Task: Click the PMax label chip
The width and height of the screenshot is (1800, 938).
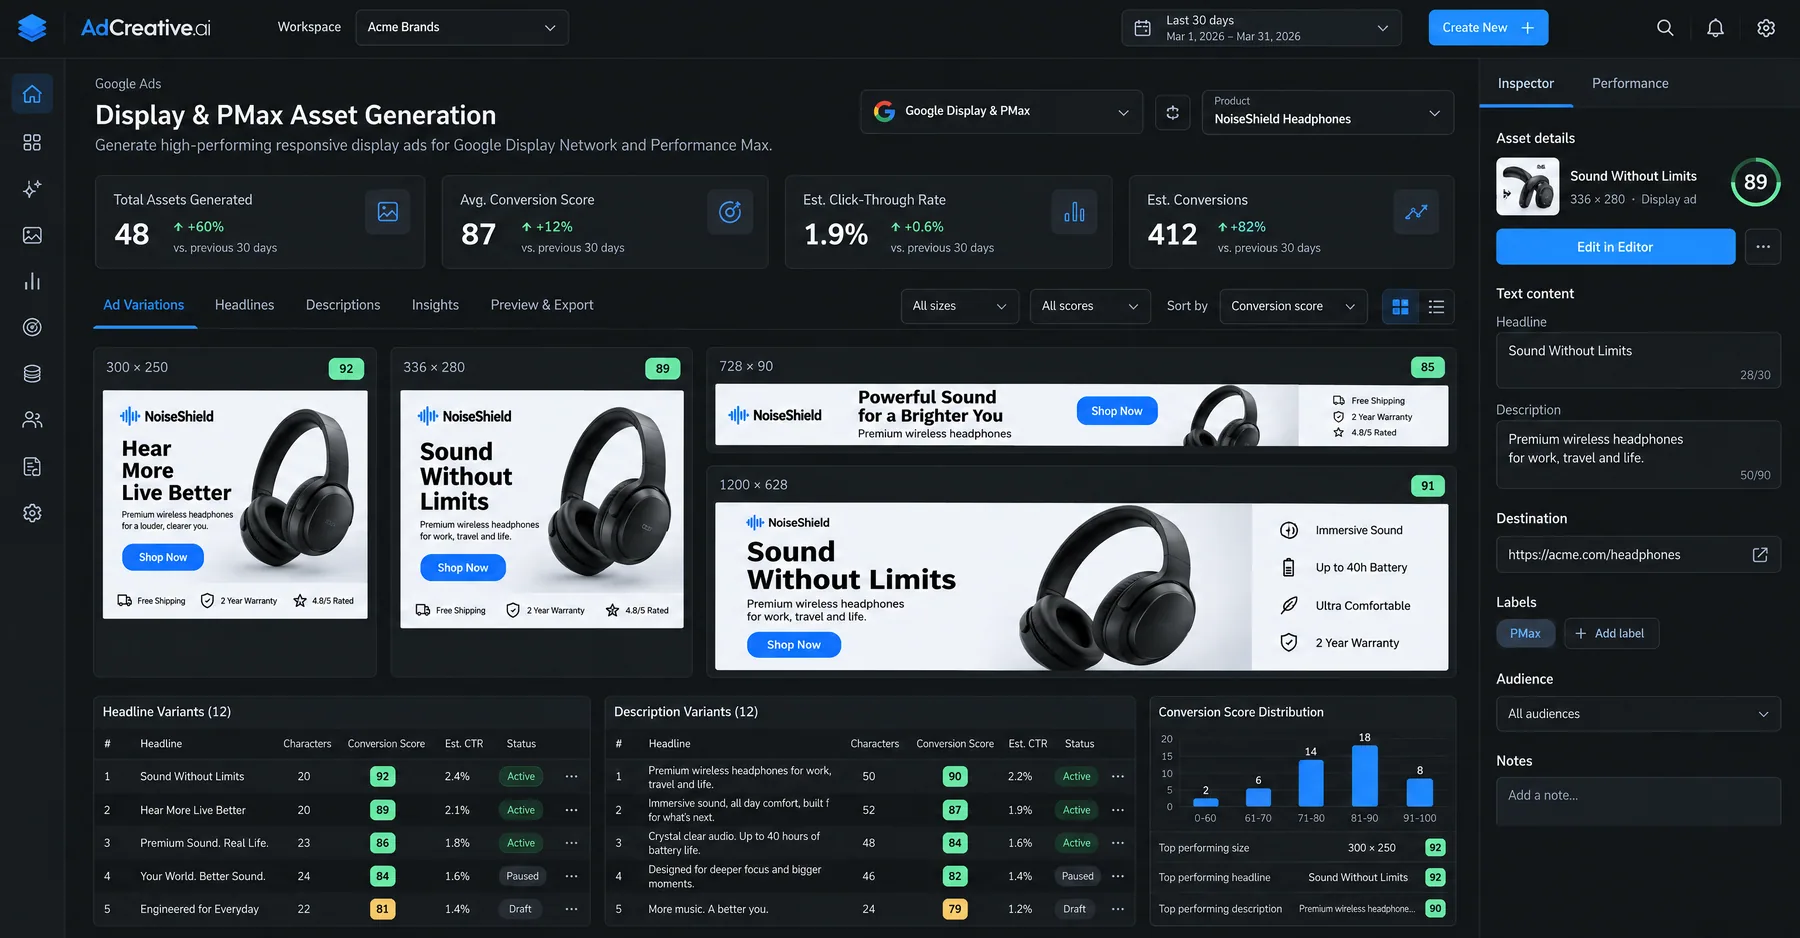Action: (1525, 634)
